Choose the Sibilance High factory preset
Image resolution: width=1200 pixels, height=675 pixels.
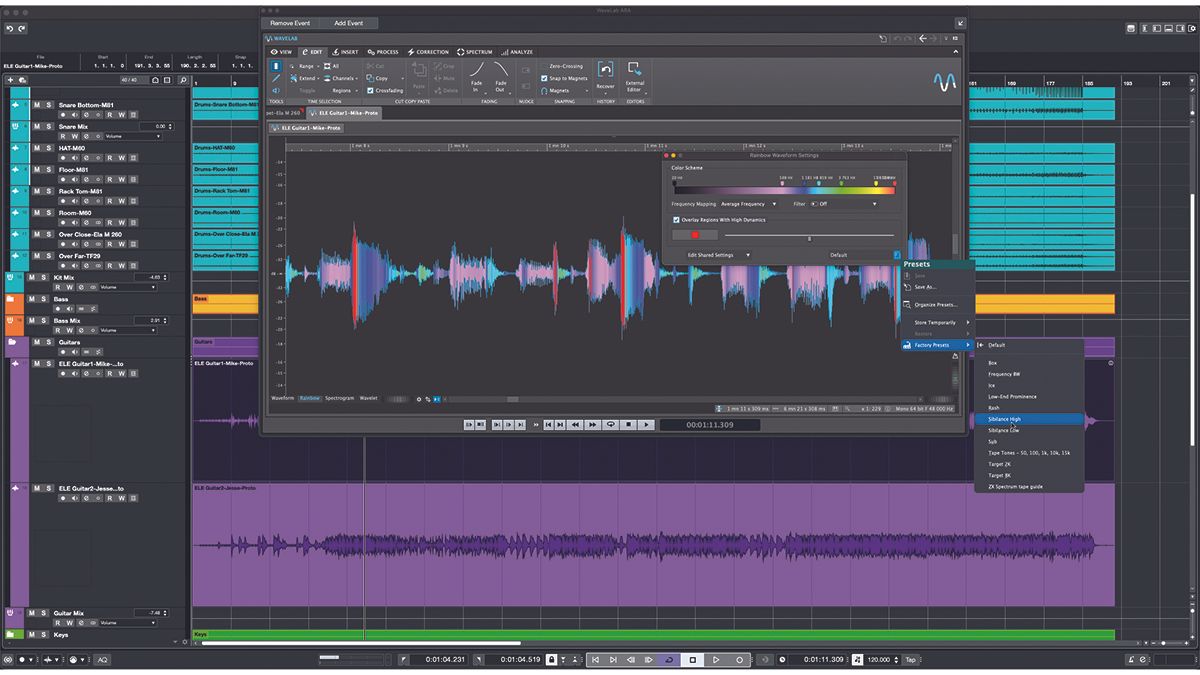point(1005,419)
